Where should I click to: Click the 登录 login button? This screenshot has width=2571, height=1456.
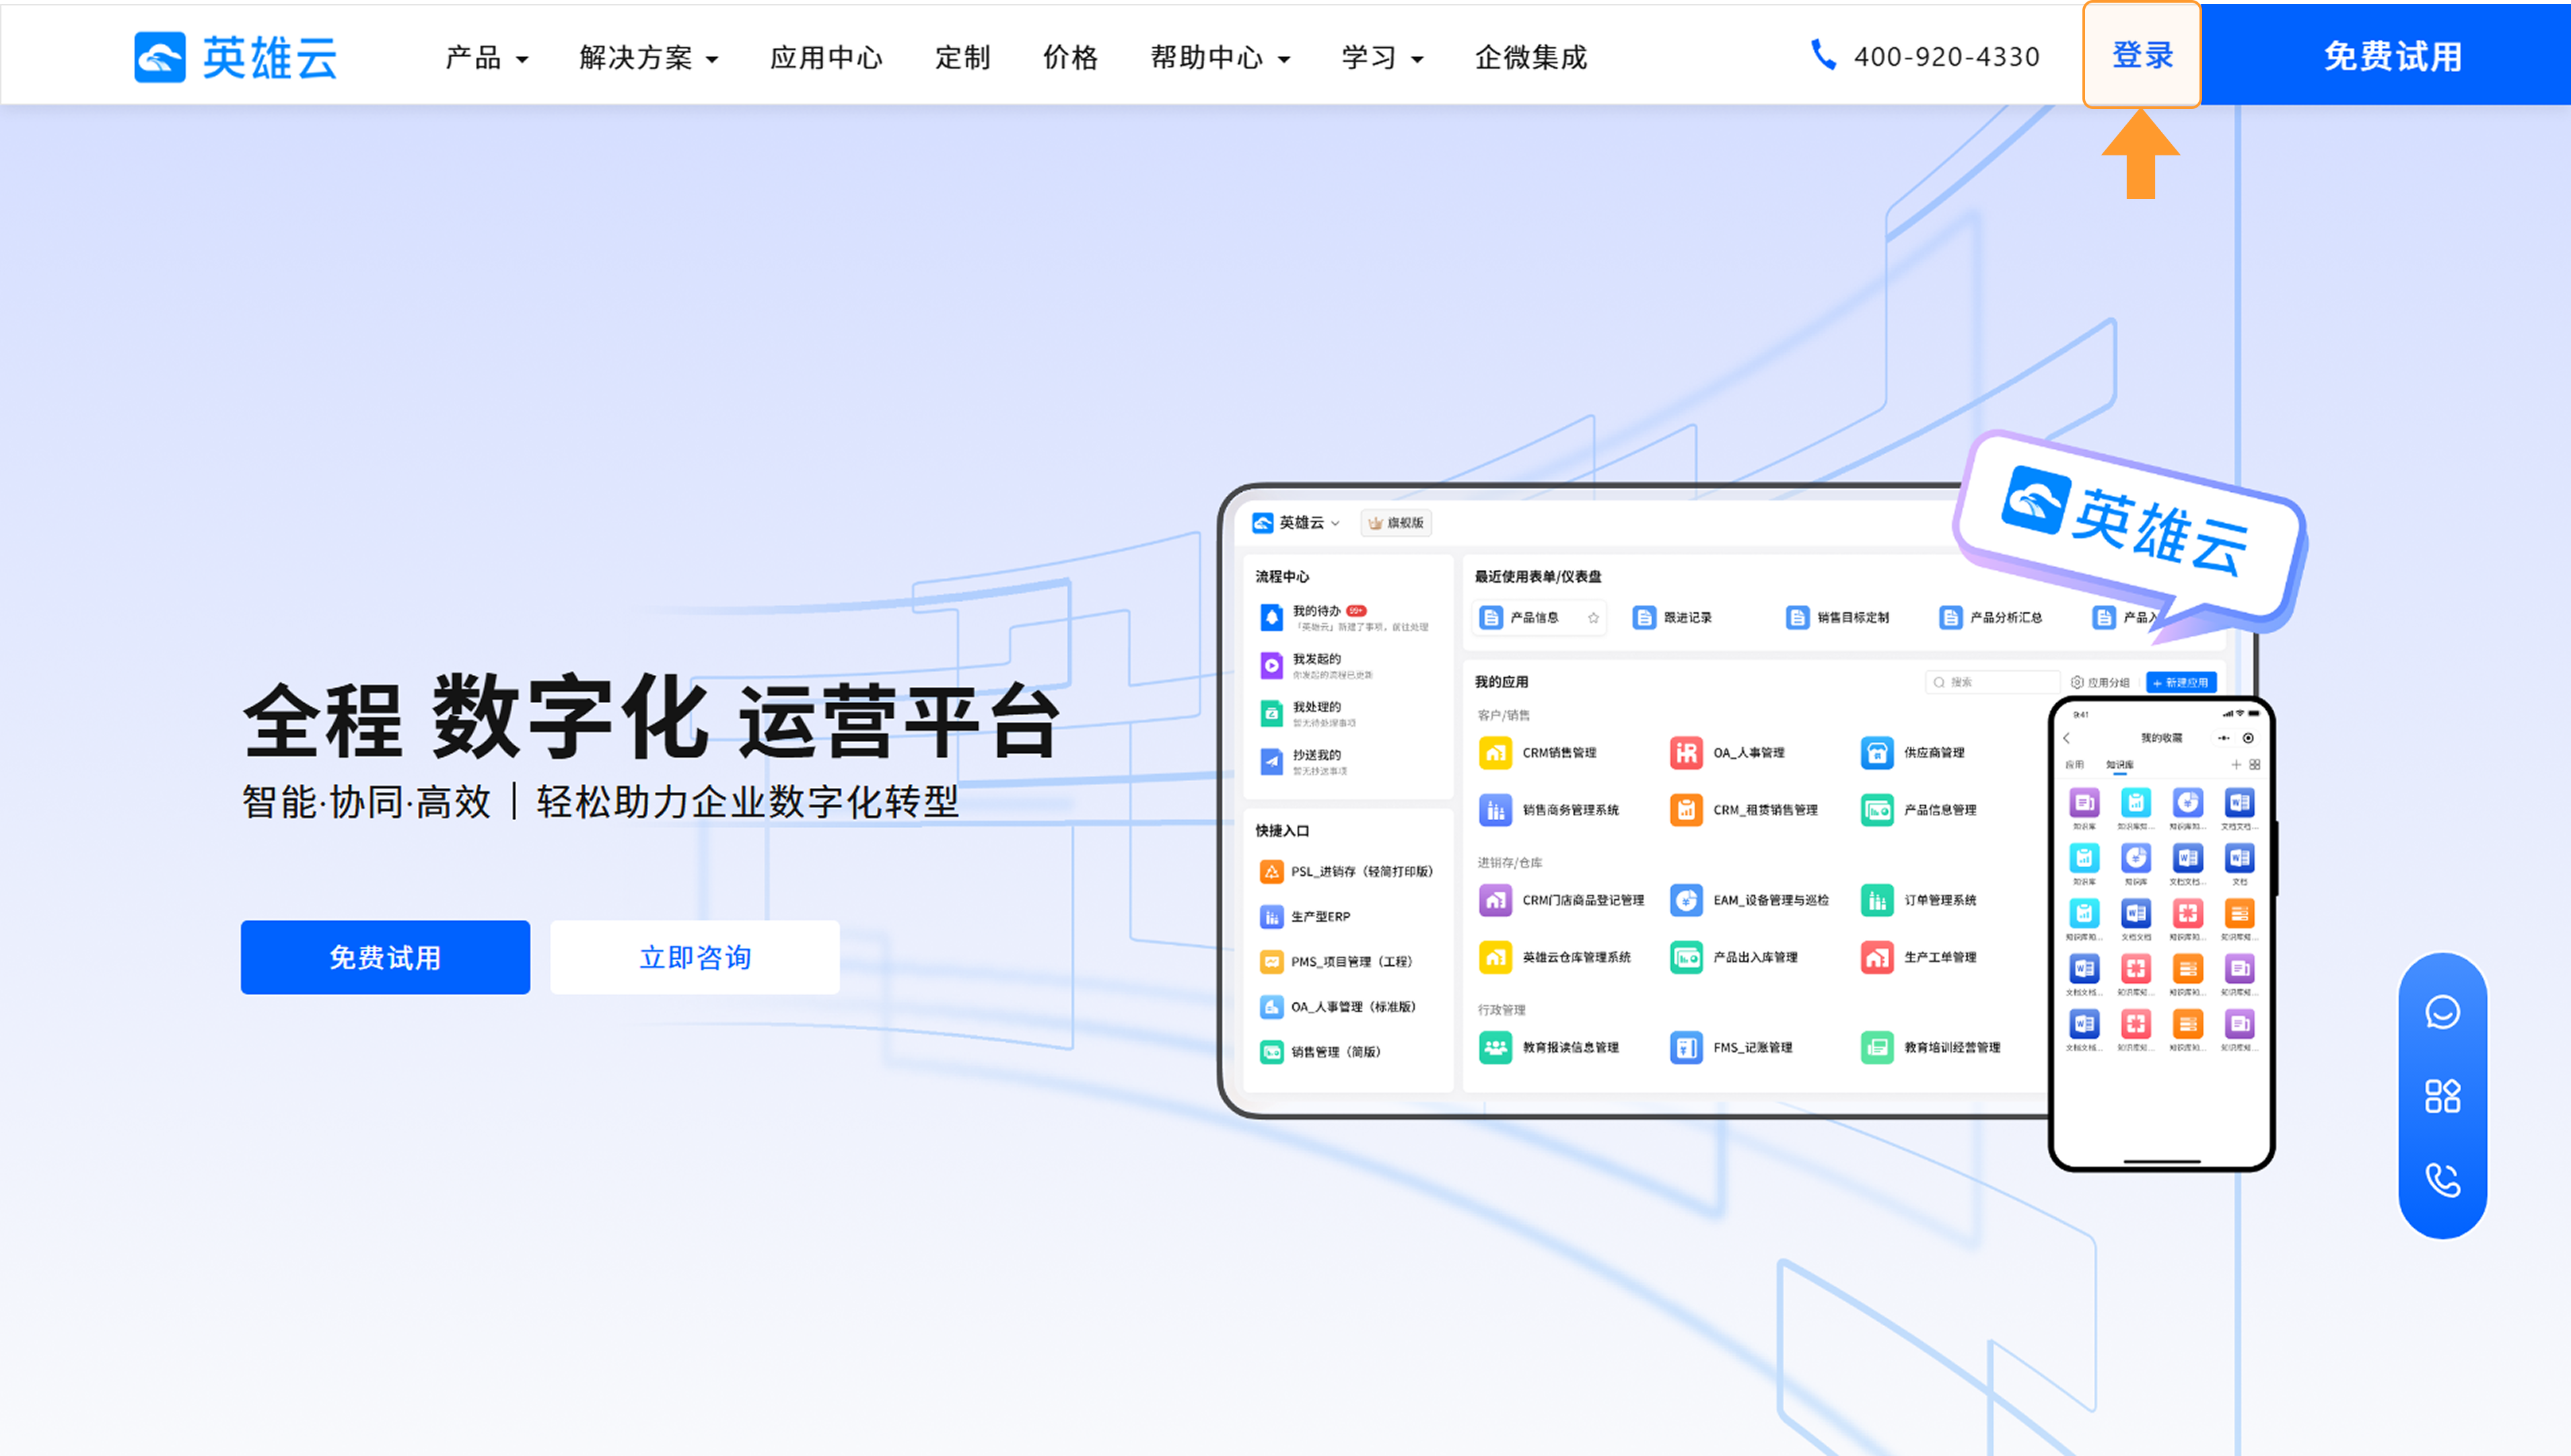pyautogui.click(x=2141, y=55)
